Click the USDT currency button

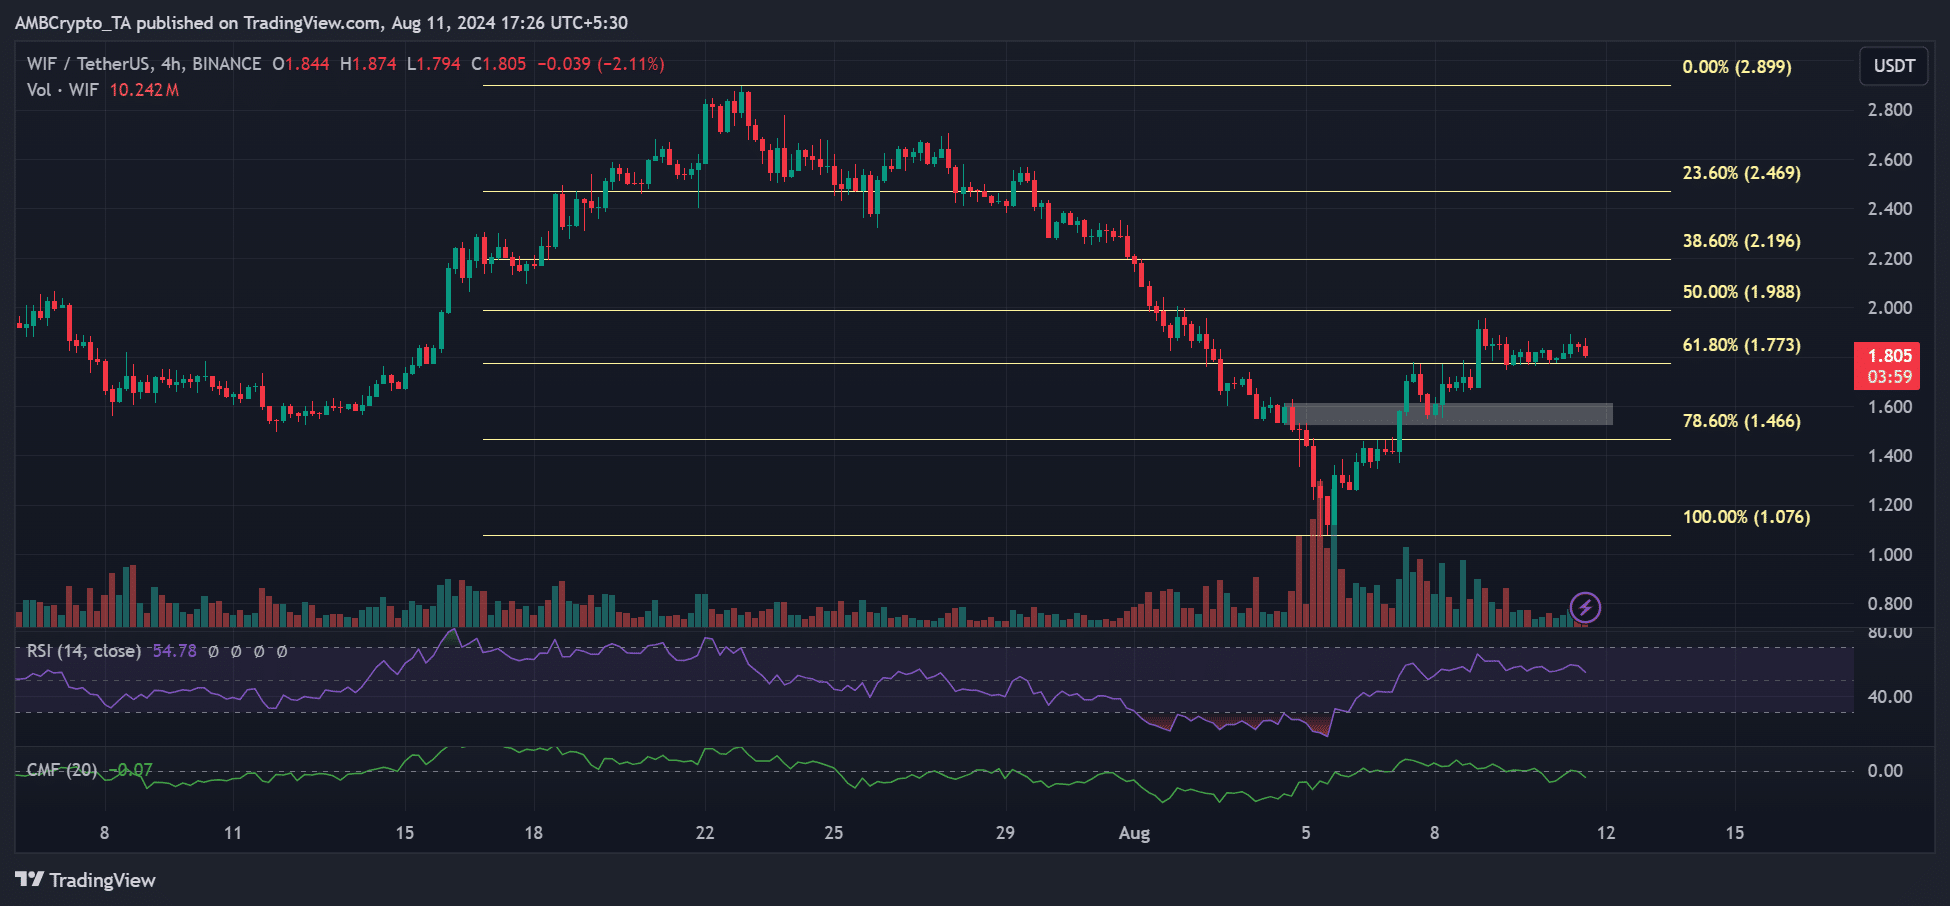point(1894,66)
